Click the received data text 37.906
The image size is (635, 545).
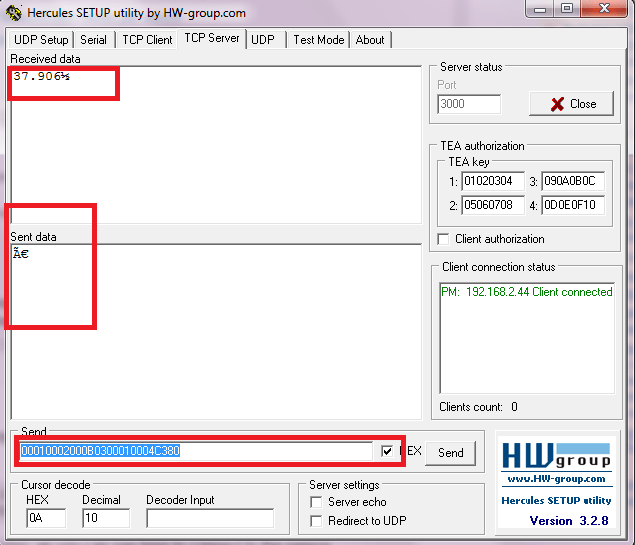(41, 76)
